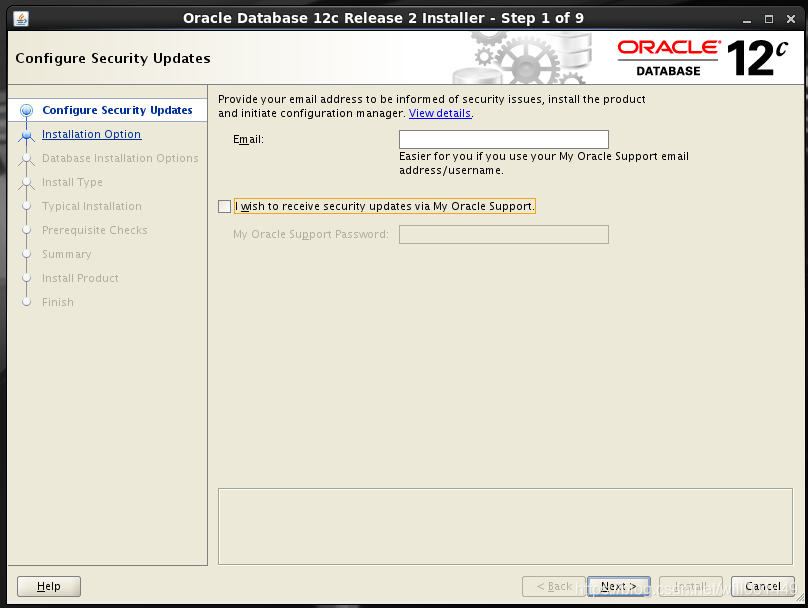Image resolution: width=808 pixels, height=608 pixels.
Task: Click the Configure Security Updates page heading
Action: click(113, 58)
